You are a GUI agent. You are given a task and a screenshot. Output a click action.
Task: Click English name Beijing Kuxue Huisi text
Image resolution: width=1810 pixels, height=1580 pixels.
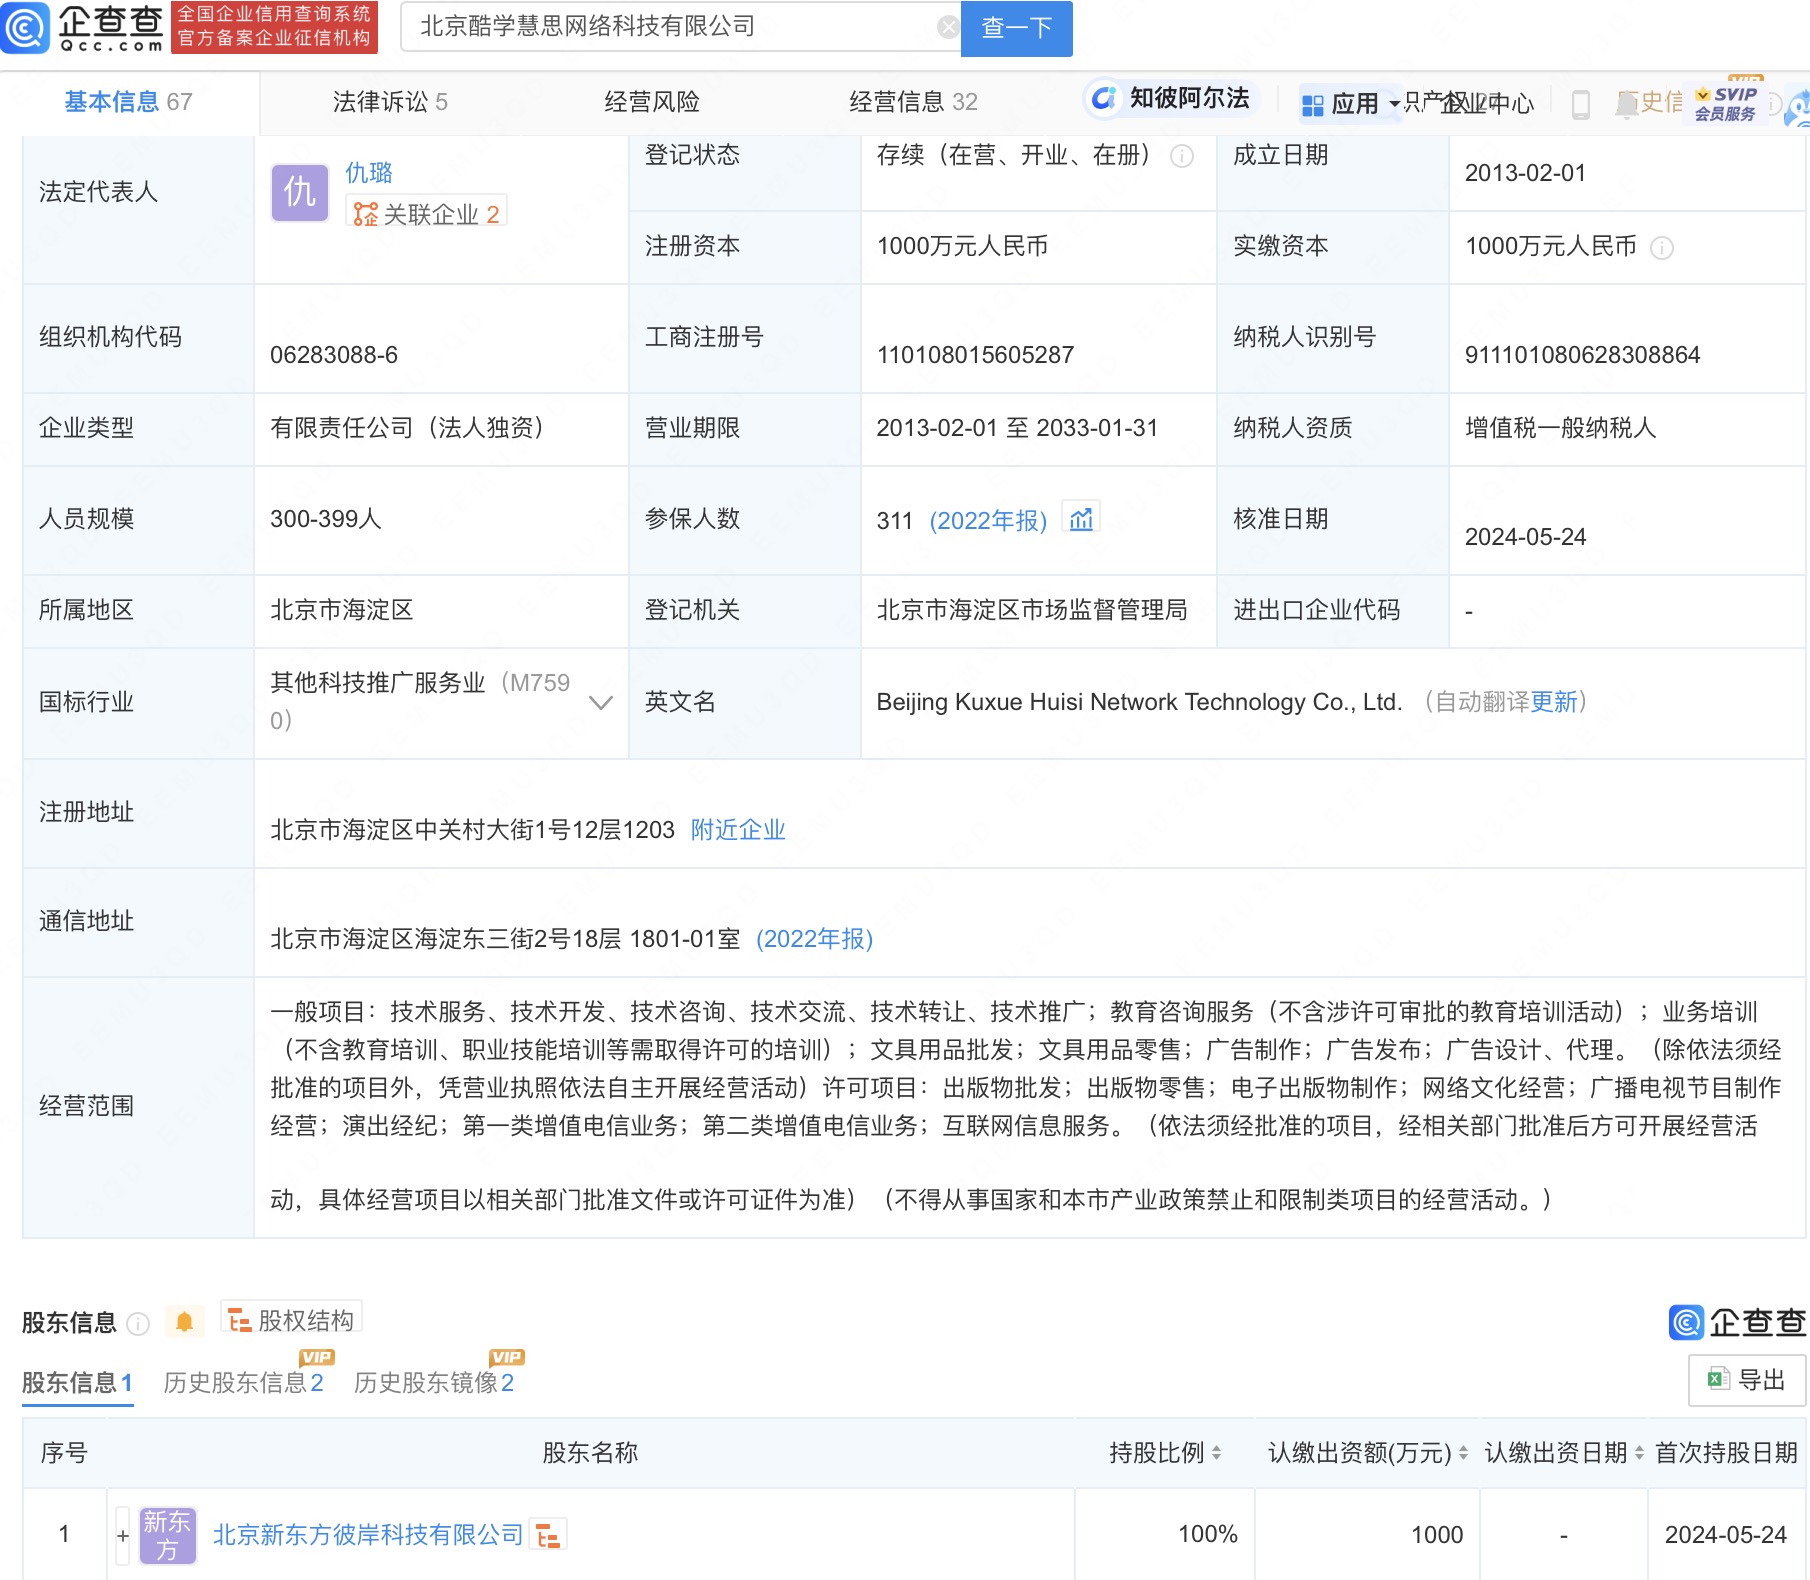(1139, 702)
